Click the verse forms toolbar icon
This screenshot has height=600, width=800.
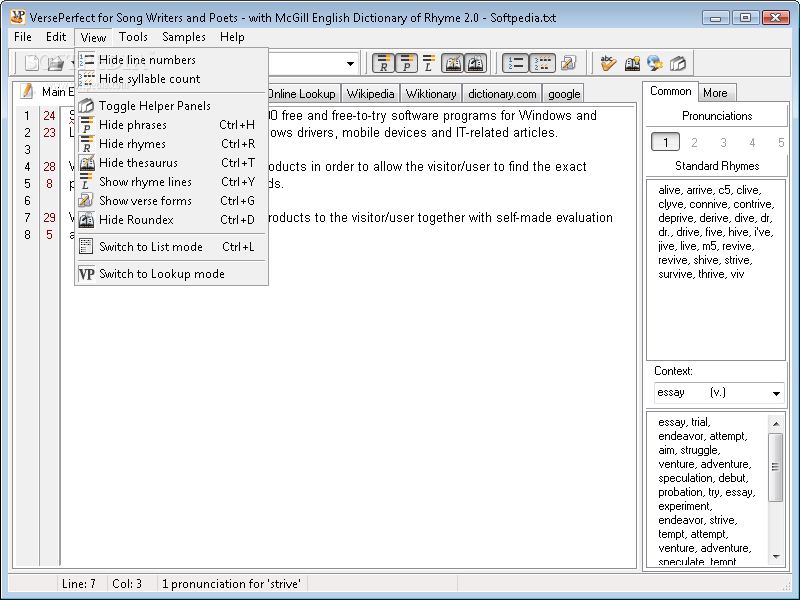tap(568, 63)
